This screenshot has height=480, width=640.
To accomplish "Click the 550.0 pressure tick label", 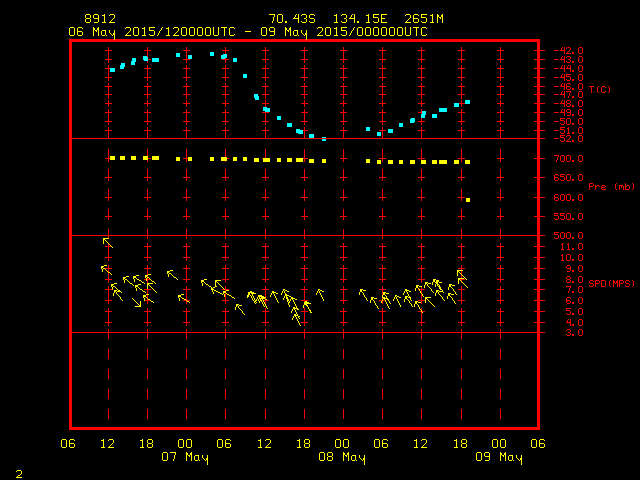I will point(568,217).
